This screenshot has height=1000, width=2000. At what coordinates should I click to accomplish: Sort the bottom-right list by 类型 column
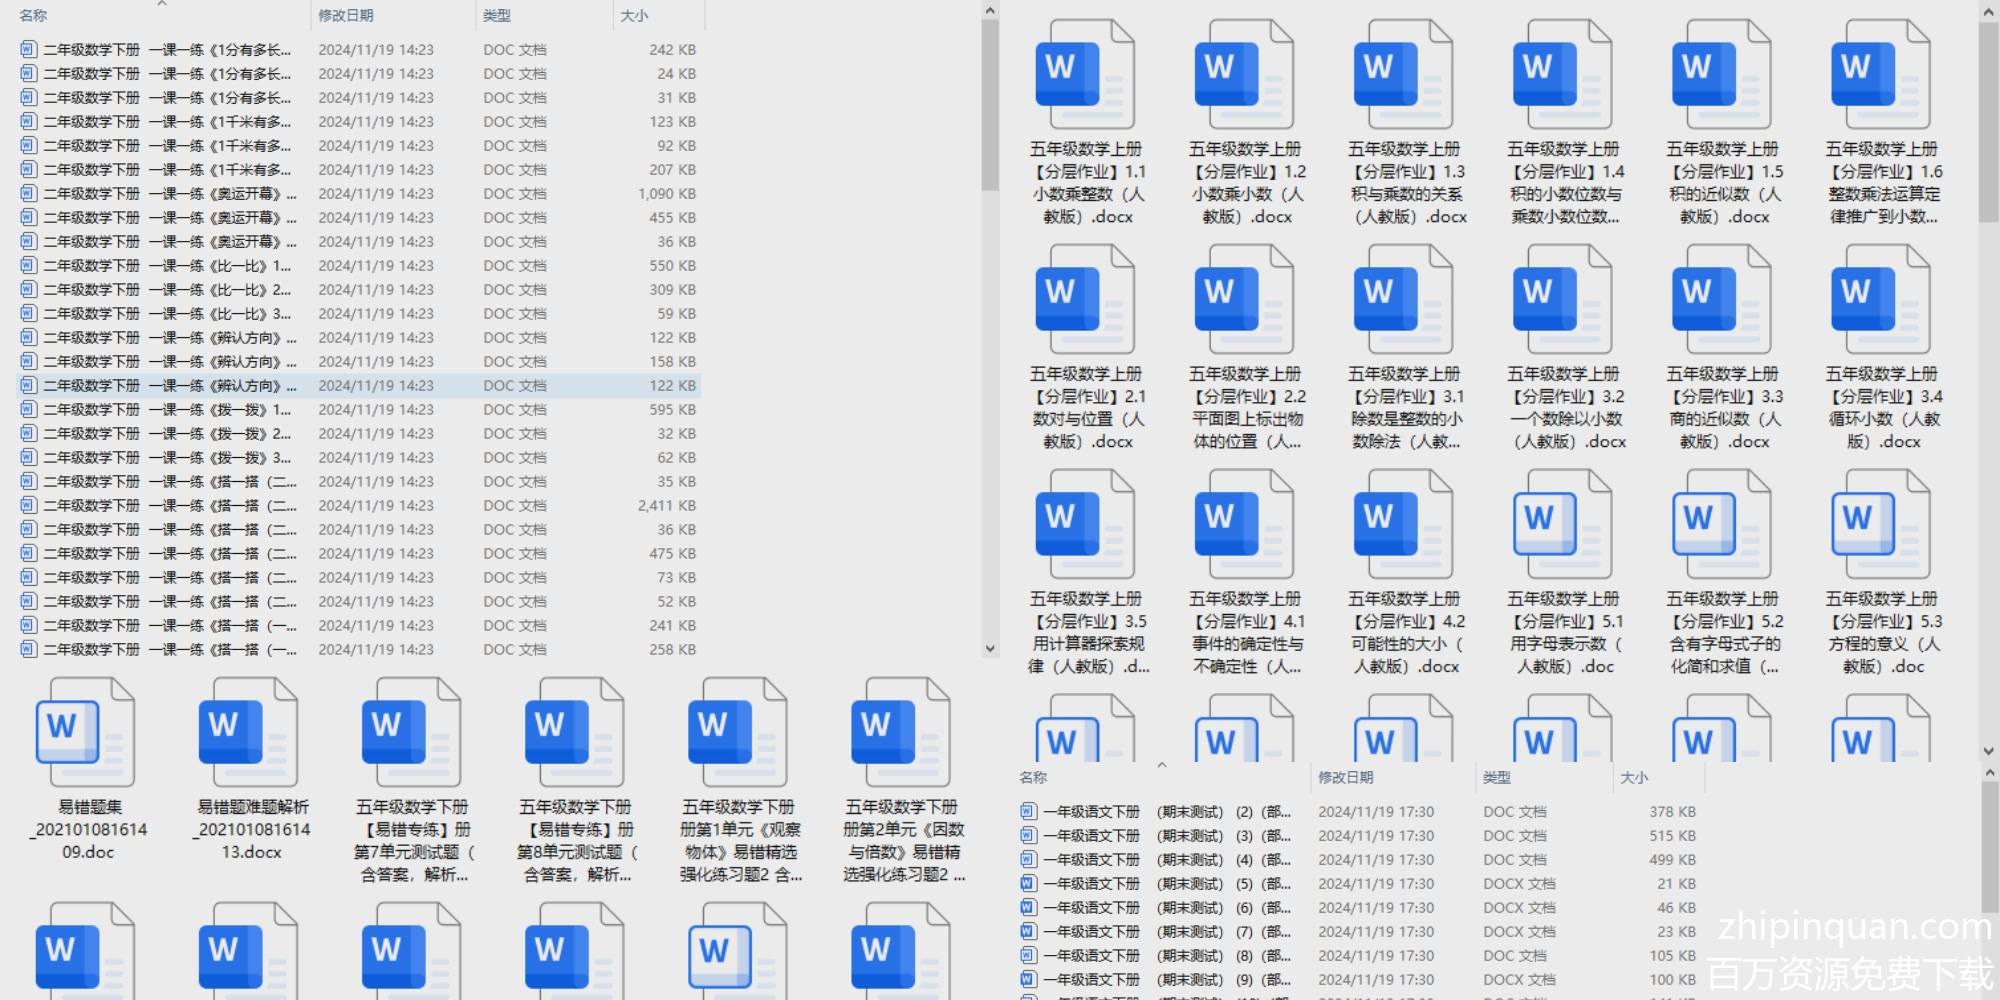(1497, 778)
